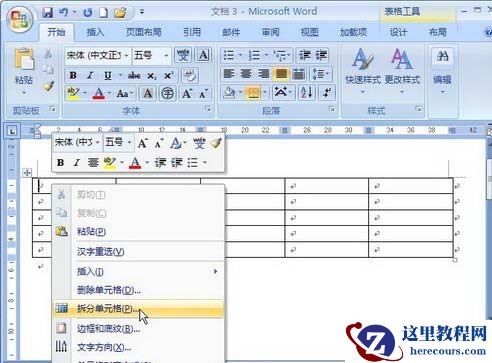Viewport: 492px width, 363px height.
Task: Align text right in ribbon
Action: click(263, 74)
